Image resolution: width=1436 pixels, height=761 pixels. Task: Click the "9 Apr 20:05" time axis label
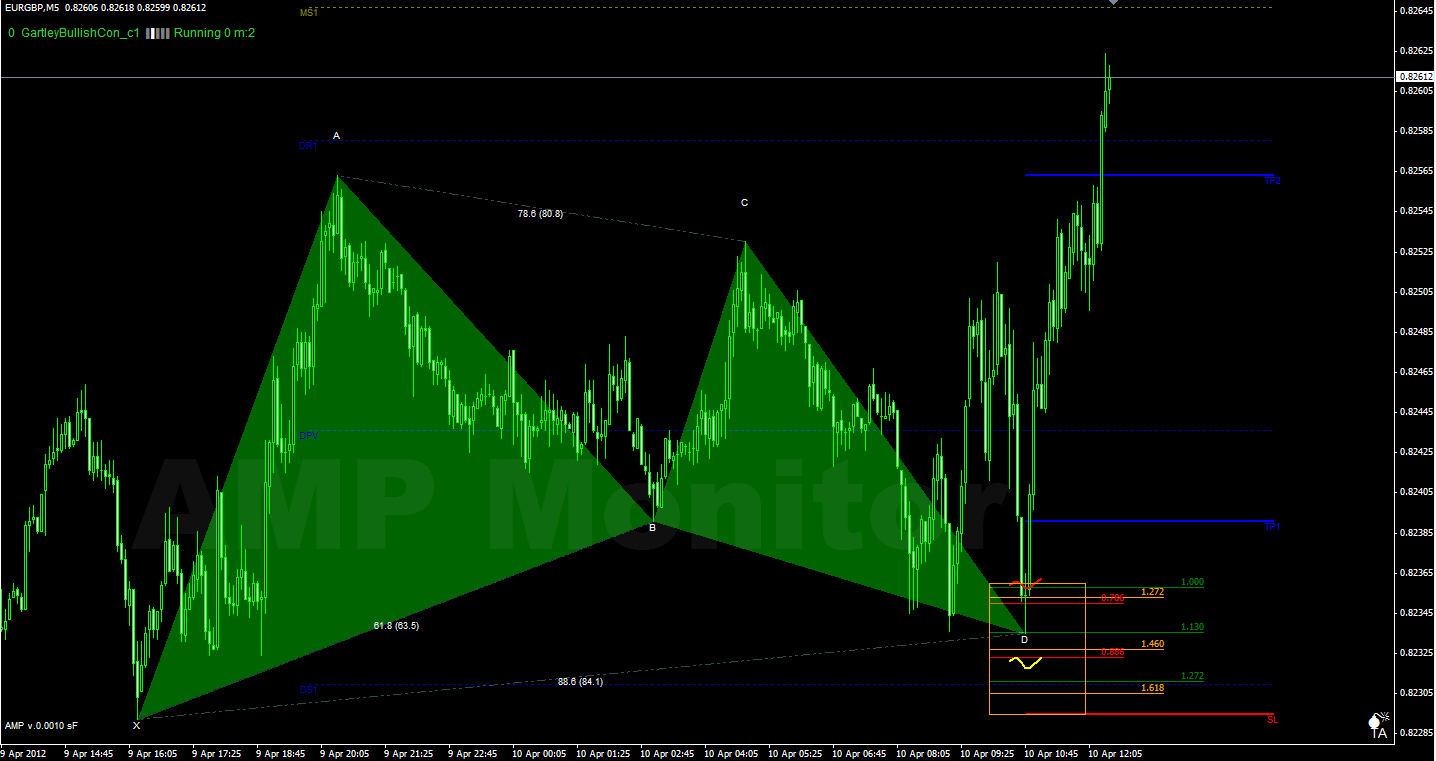345,754
